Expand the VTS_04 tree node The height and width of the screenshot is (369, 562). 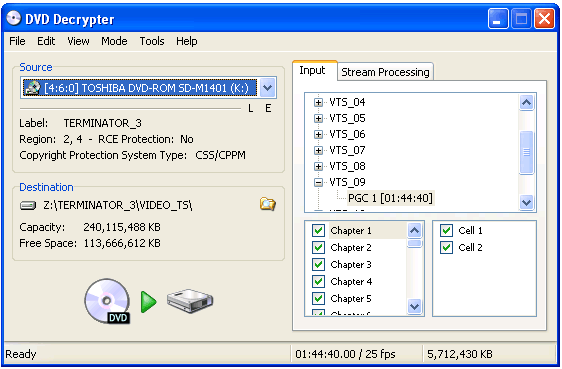(318, 102)
